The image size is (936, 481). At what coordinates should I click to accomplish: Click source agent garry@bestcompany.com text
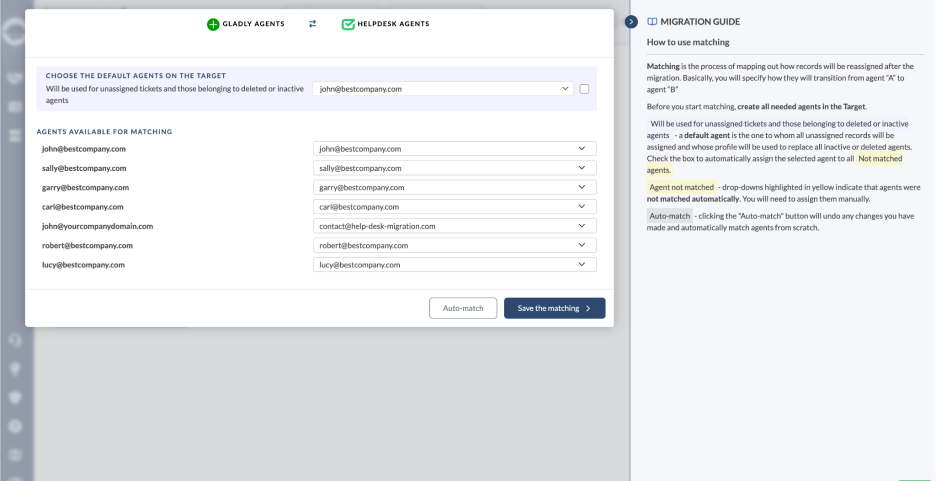click(85, 187)
